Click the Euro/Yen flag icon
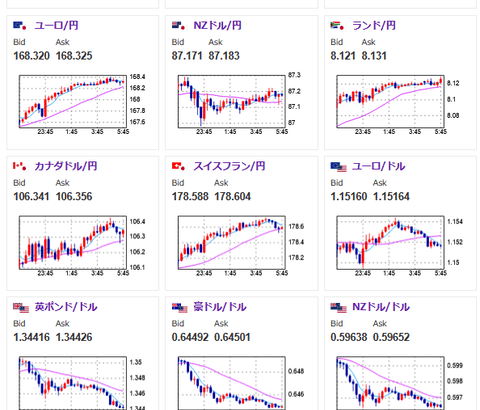Image resolution: width=480 pixels, height=410 pixels. click(20, 25)
